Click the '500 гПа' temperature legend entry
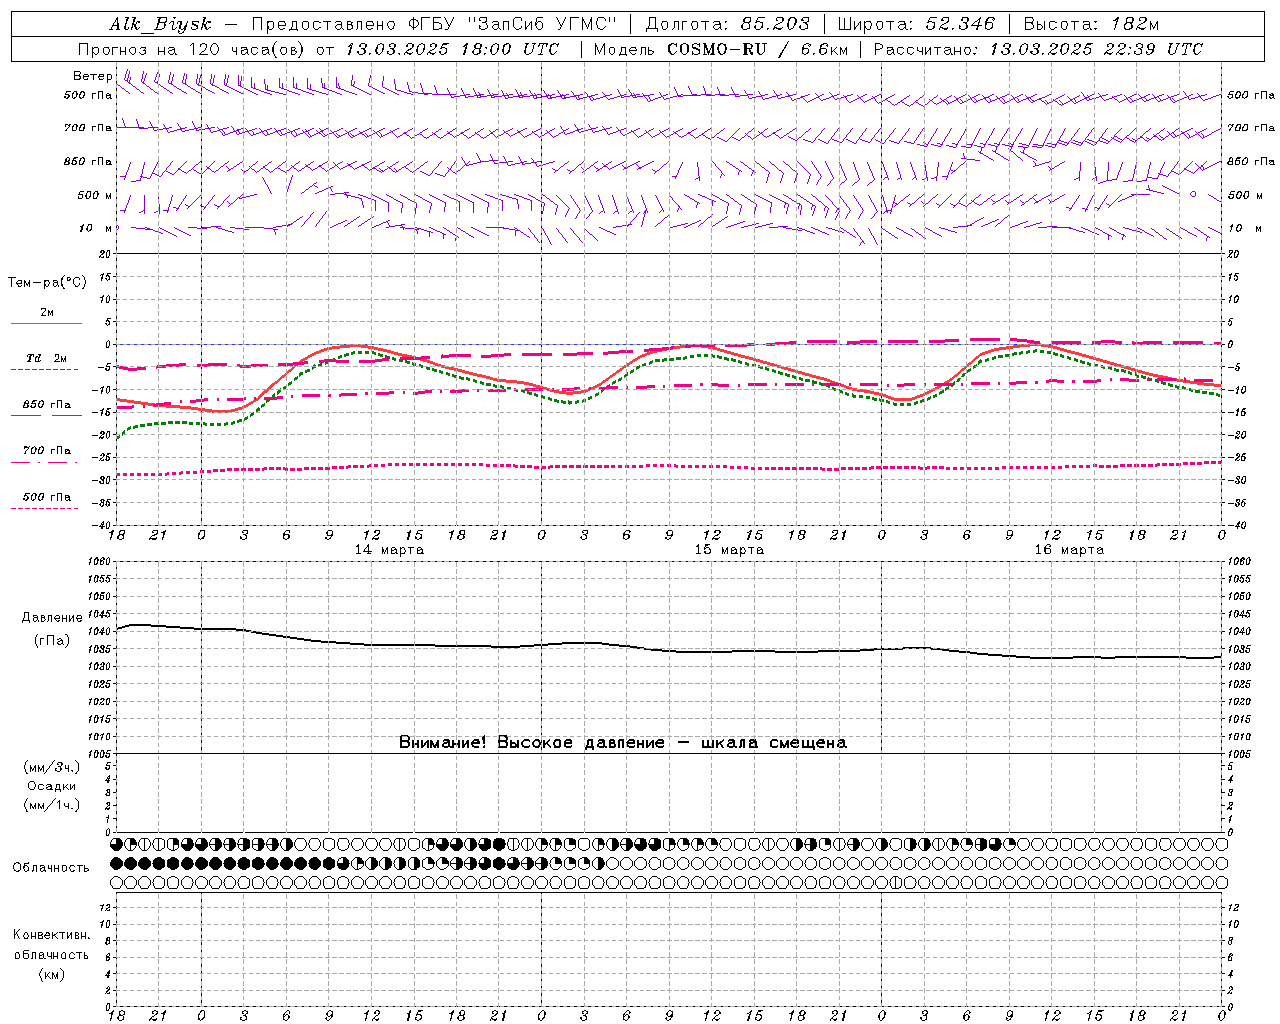 tap(47, 497)
